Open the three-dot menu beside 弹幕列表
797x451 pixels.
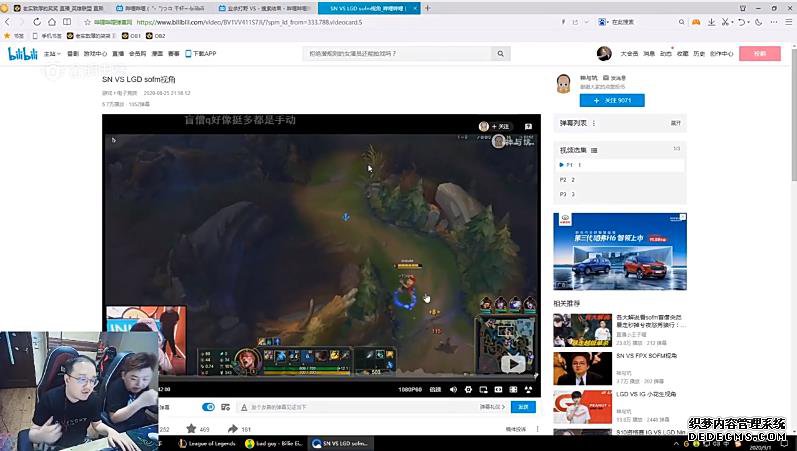[x=594, y=123]
